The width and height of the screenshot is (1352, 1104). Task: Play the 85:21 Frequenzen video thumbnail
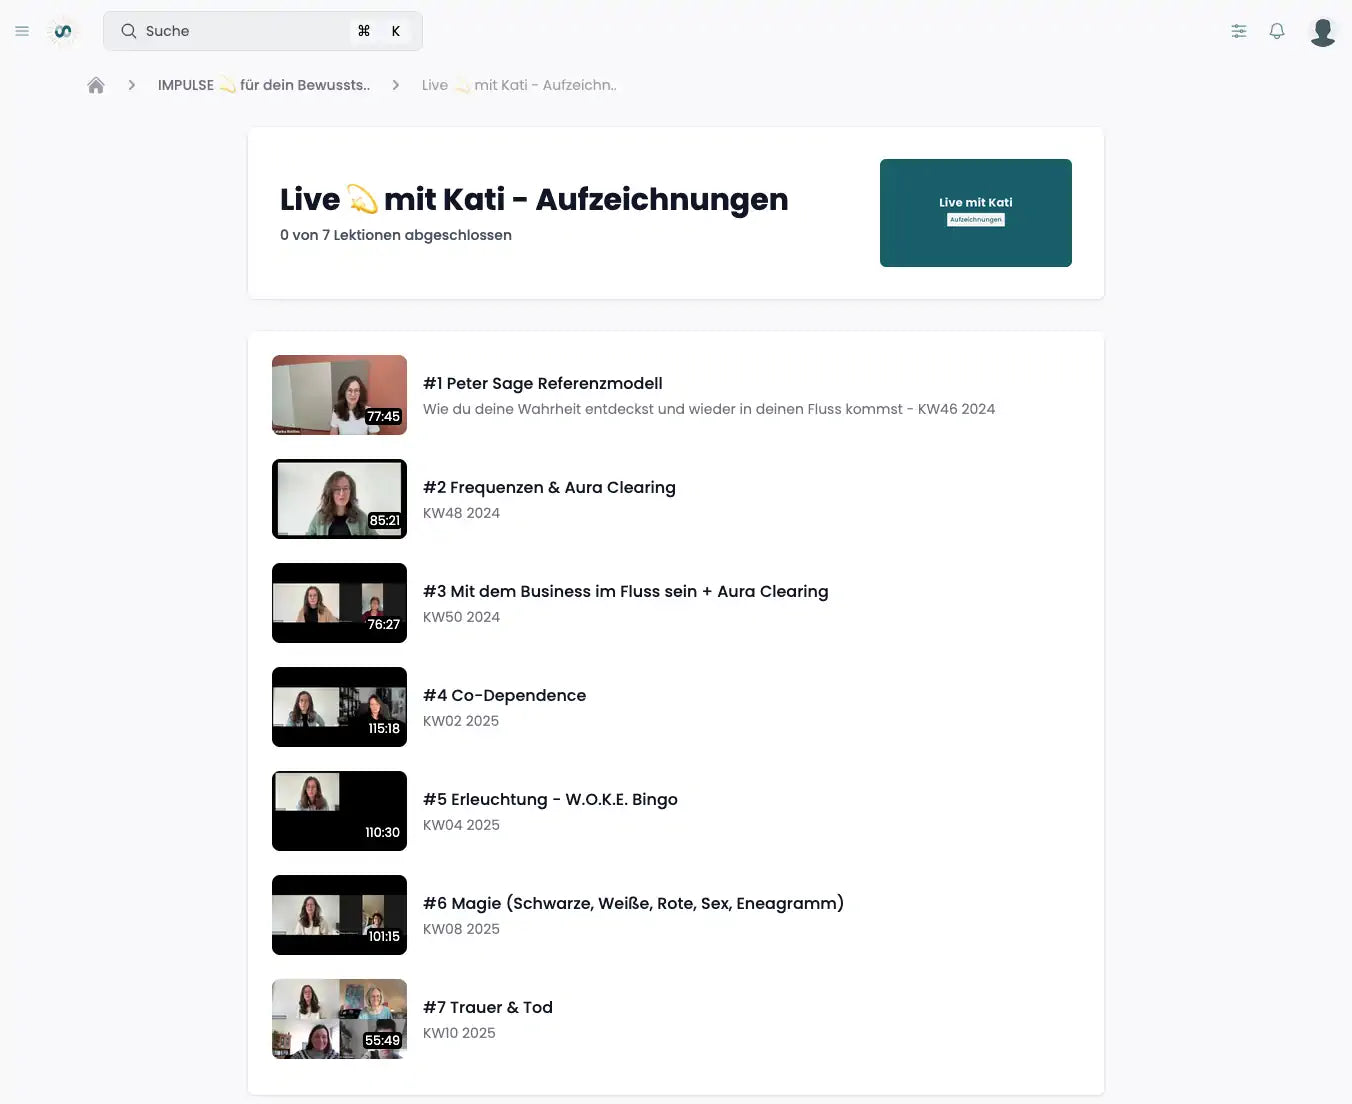[x=339, y=499]
